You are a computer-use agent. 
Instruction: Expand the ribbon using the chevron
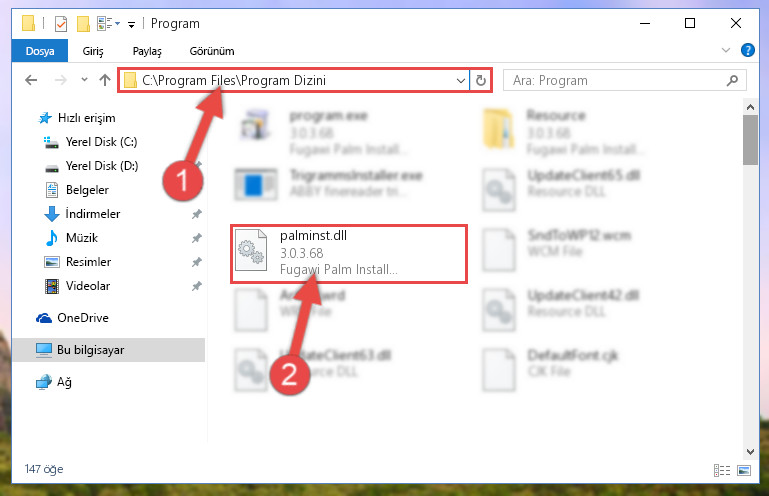click(726, 50)
